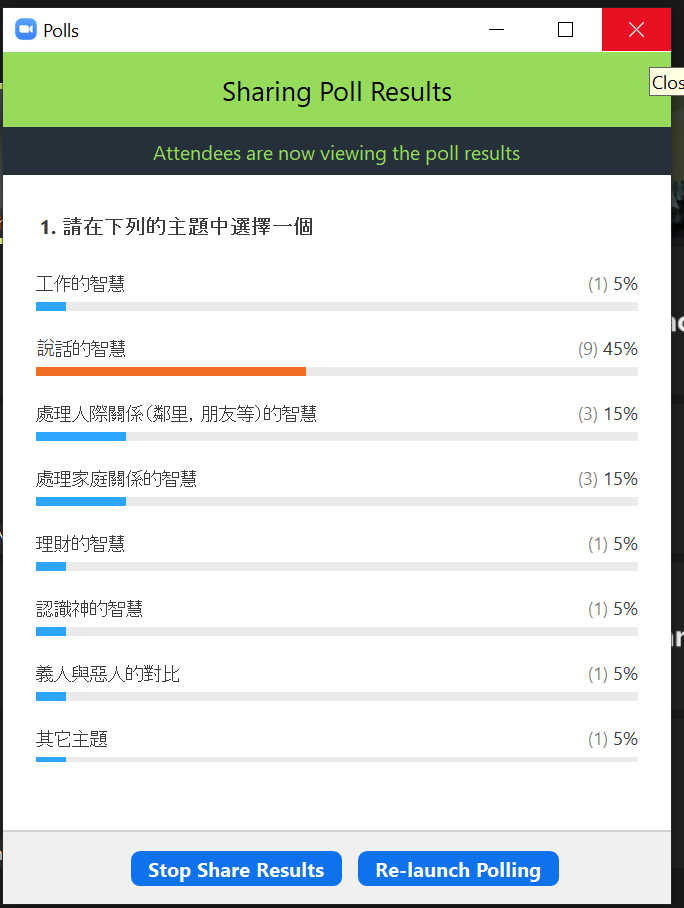Image resolution: width=684 pixels, height=908 pixels.
Task: Select the 工作的智慧 option label
Action: tap(81, 284)
